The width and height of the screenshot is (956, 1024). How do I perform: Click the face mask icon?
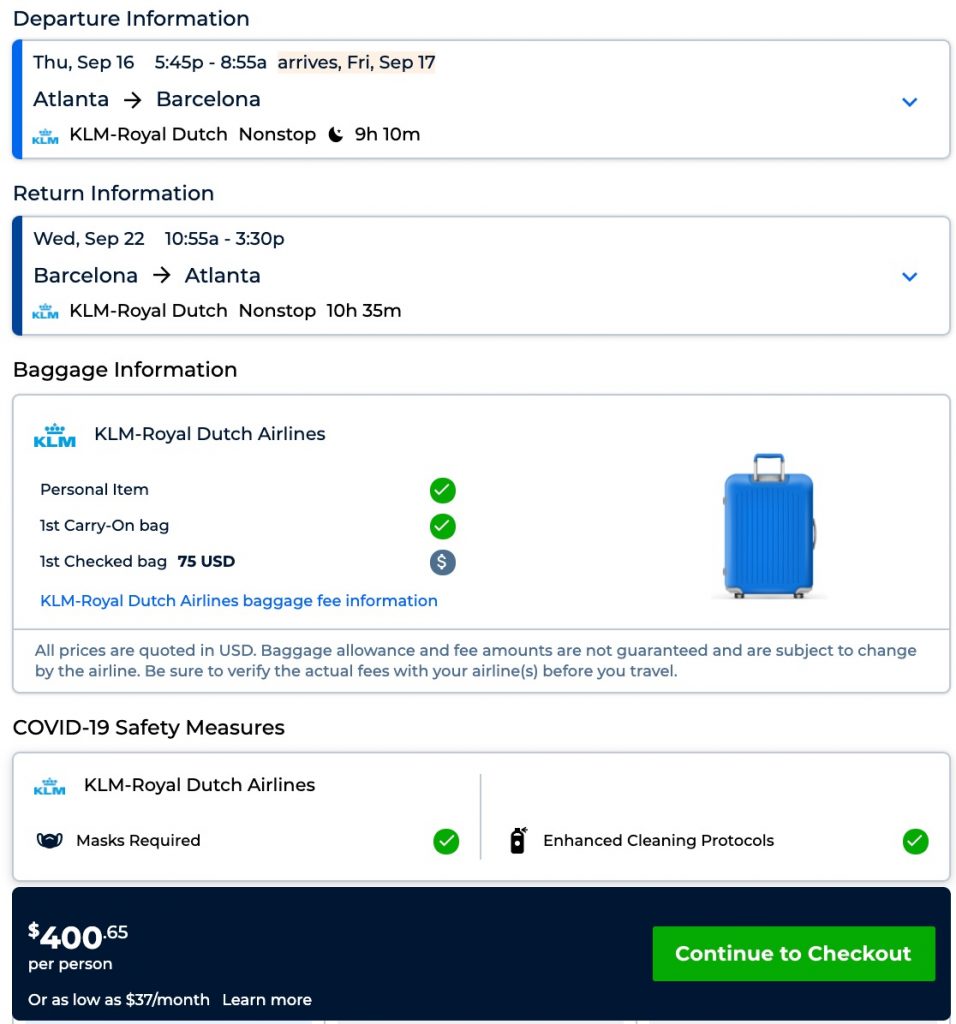pos(49,841)
